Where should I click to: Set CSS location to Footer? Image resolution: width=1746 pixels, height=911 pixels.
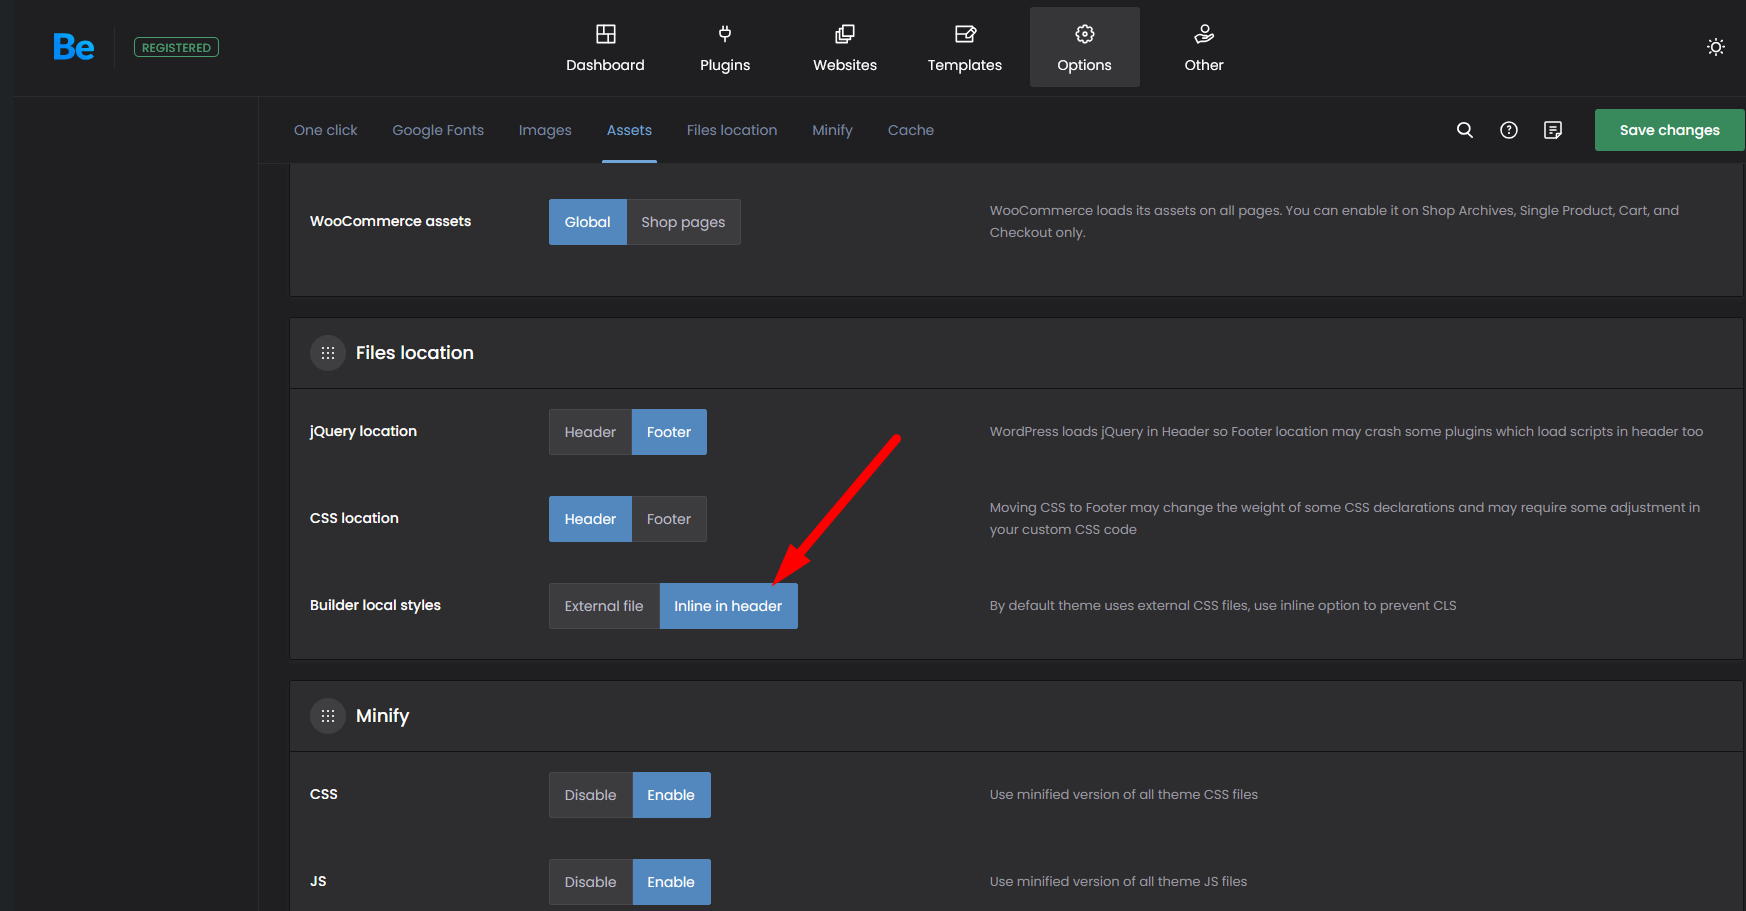tap(669, 519)
